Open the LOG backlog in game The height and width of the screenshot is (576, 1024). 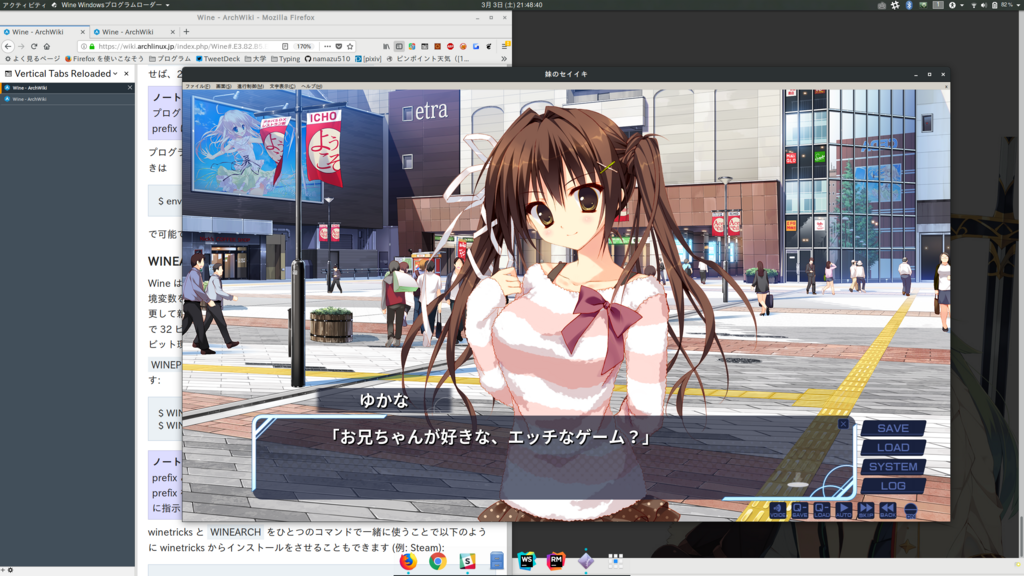pos(893,485)
